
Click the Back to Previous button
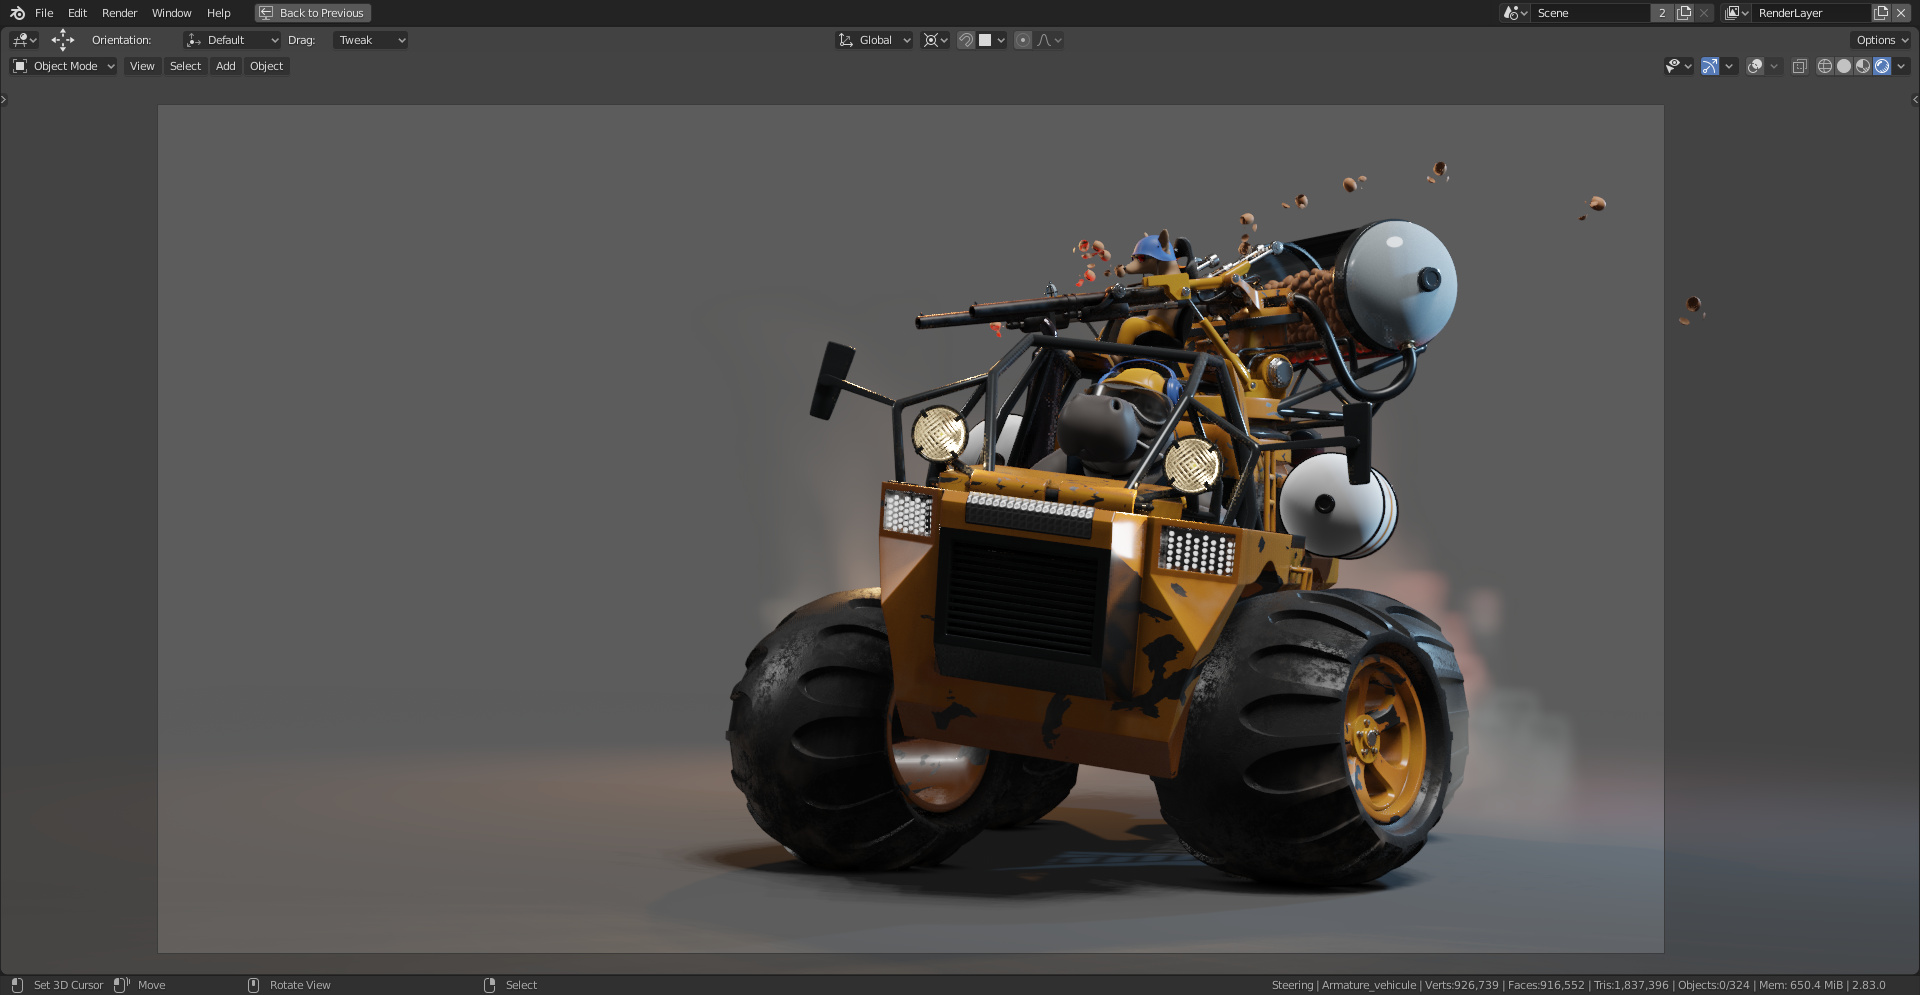click(x=313, y=13)
